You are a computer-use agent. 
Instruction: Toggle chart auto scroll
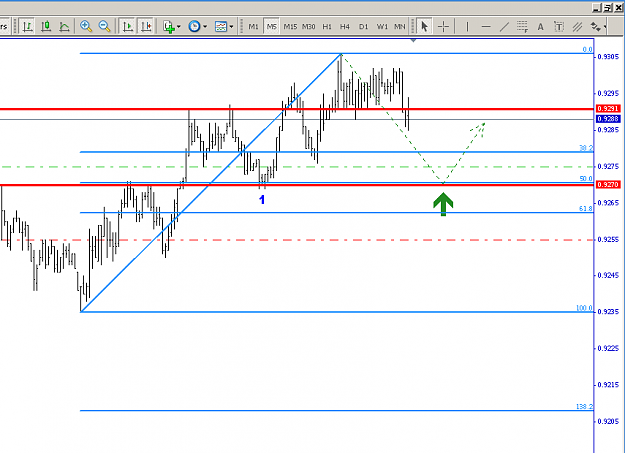[x=128, y=26]
